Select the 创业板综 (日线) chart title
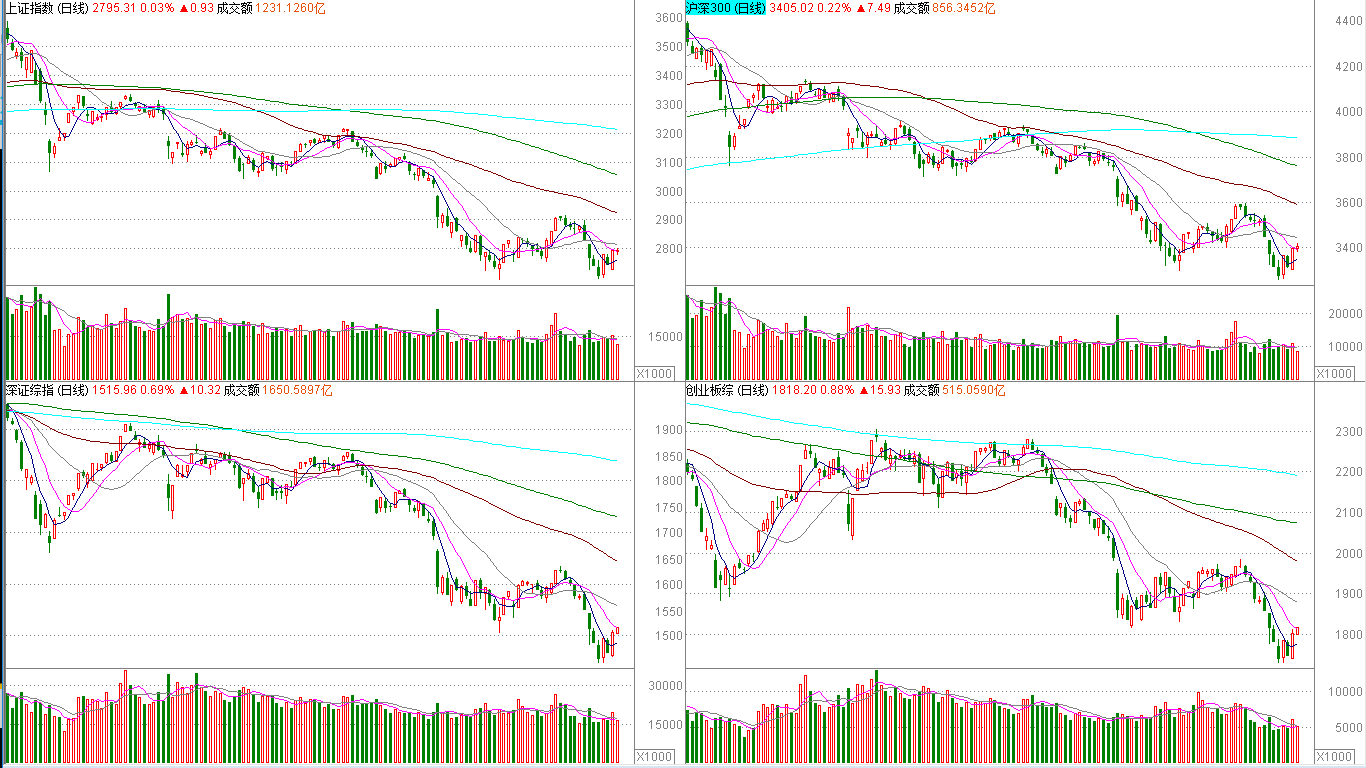 point(726,390)
